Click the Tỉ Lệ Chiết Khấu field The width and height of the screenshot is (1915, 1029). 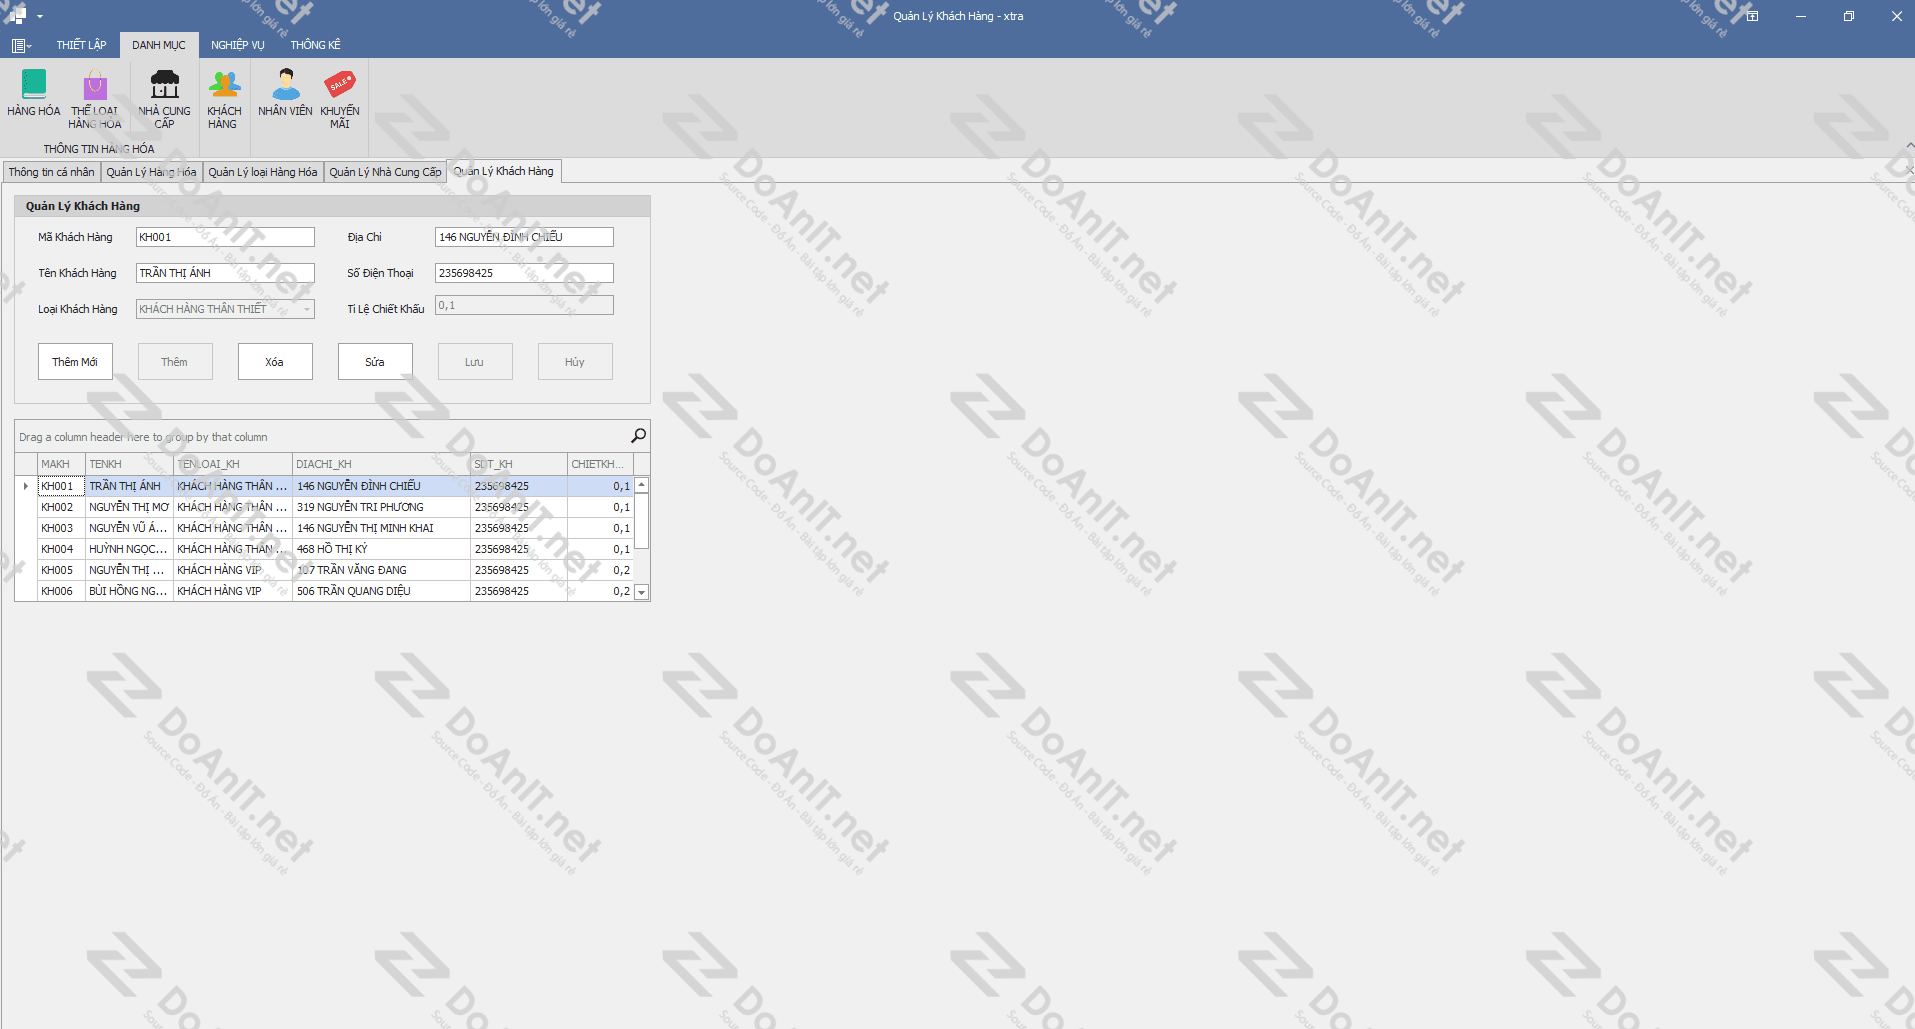point(524,305)
